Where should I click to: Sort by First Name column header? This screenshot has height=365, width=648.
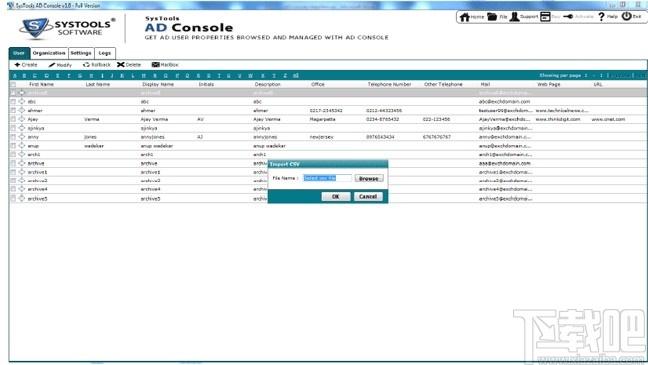(41, 84)
